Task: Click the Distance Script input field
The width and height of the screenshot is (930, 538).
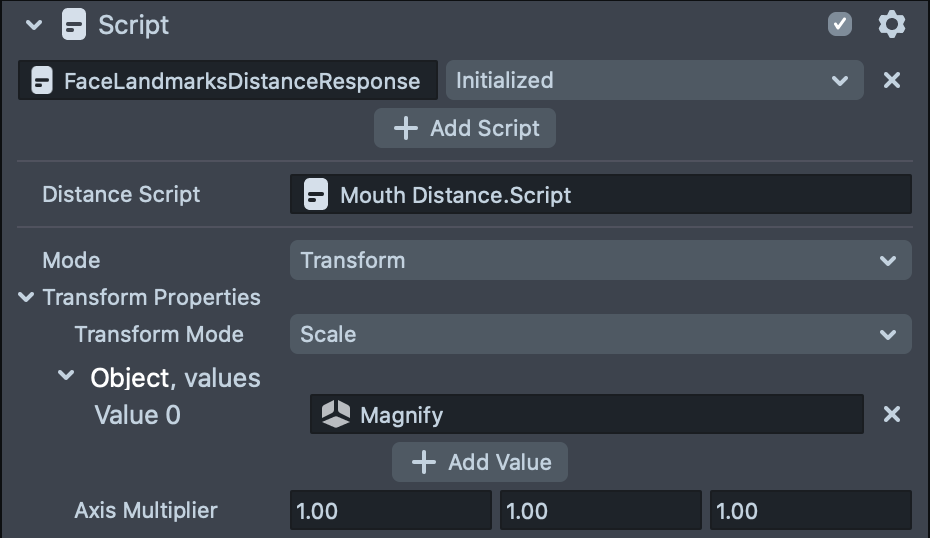Action: coord(600,195)
